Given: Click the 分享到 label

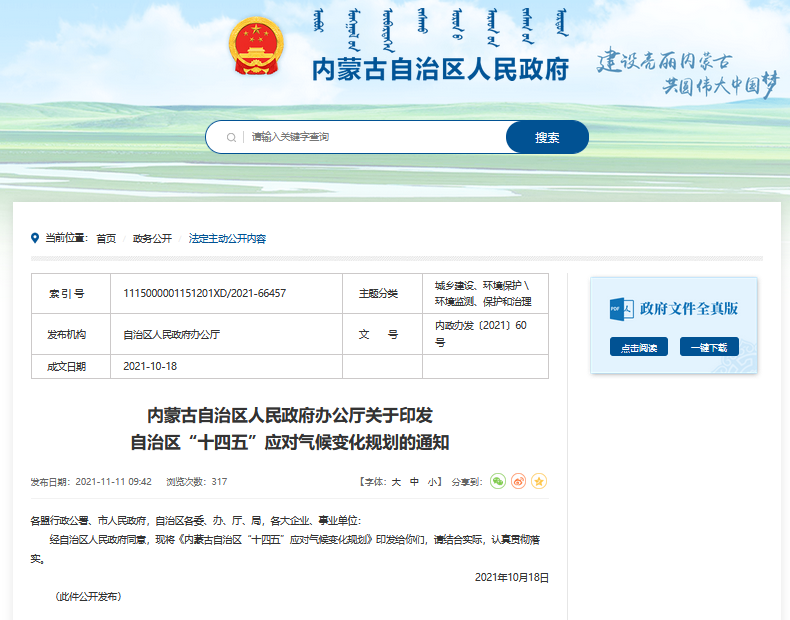Looking at the screenshot, I should [467, 482].
